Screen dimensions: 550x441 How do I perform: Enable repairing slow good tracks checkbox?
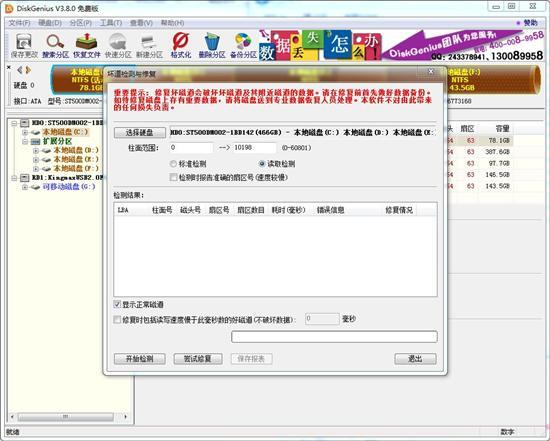117,319
